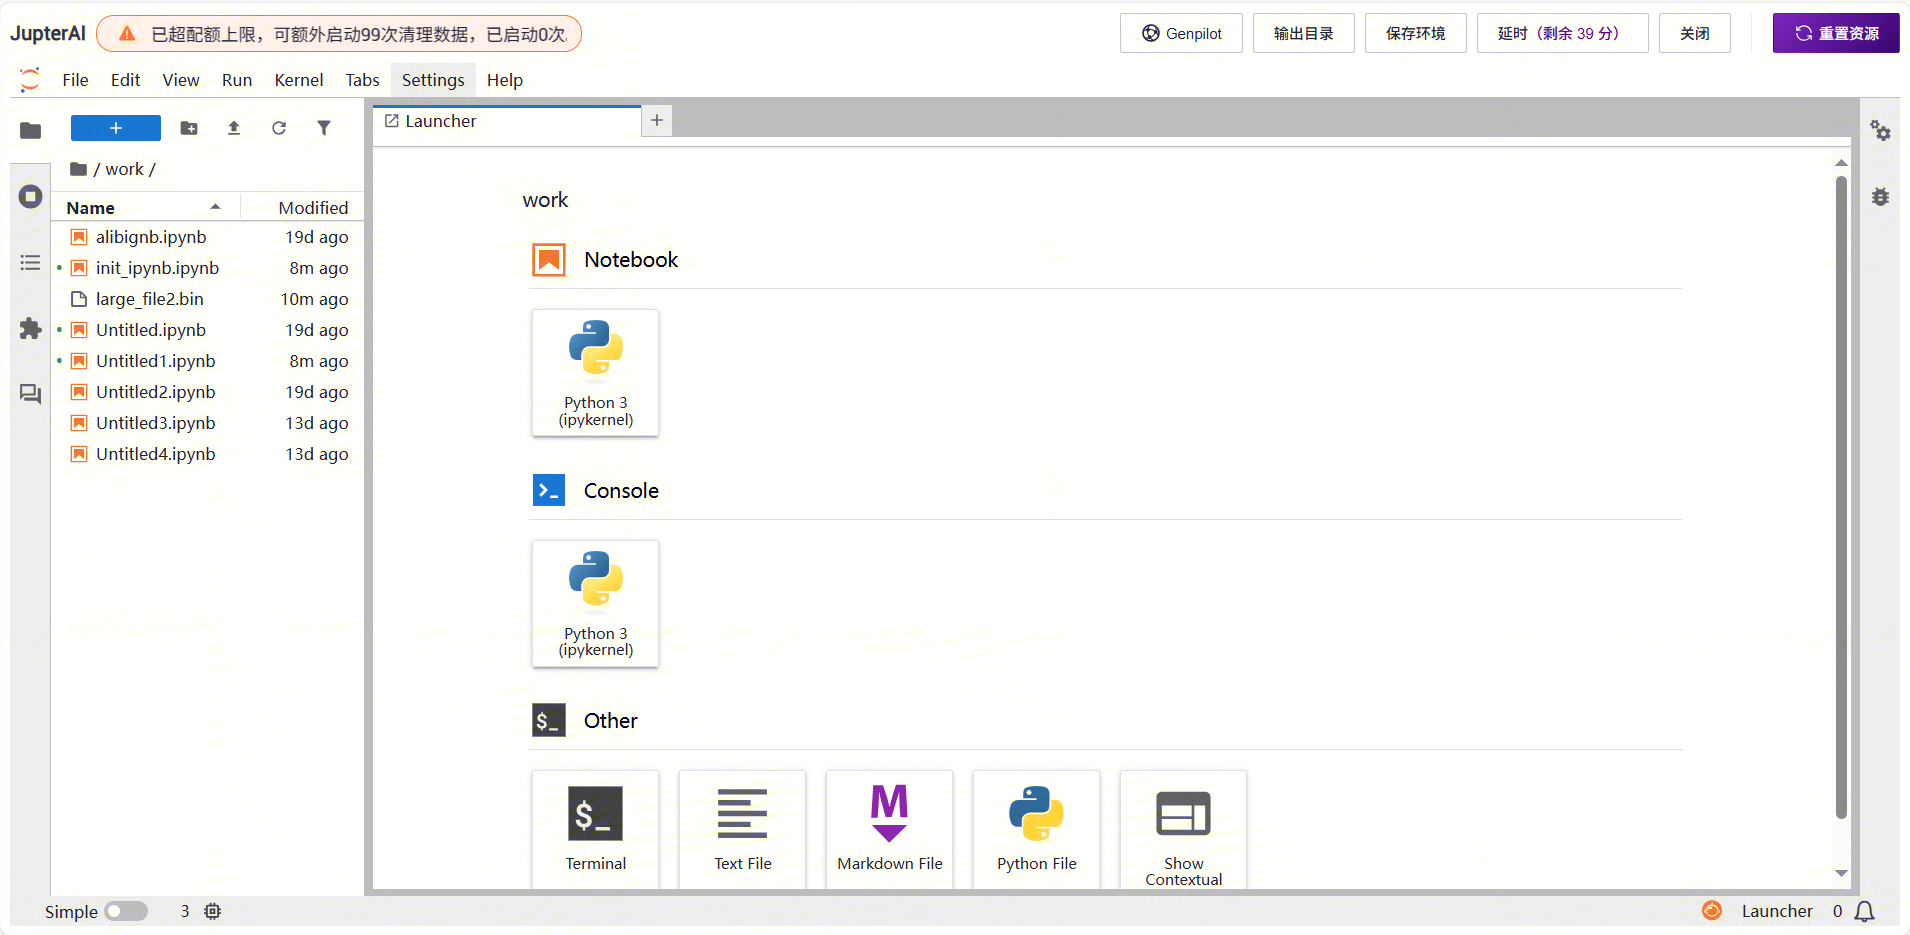Create a new folder

coord(189,128)
